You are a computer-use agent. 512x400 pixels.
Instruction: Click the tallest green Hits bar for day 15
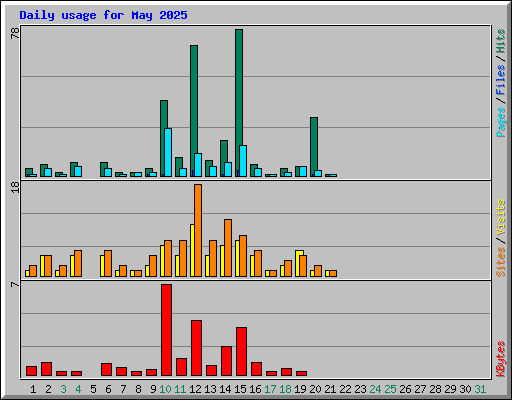239,103
